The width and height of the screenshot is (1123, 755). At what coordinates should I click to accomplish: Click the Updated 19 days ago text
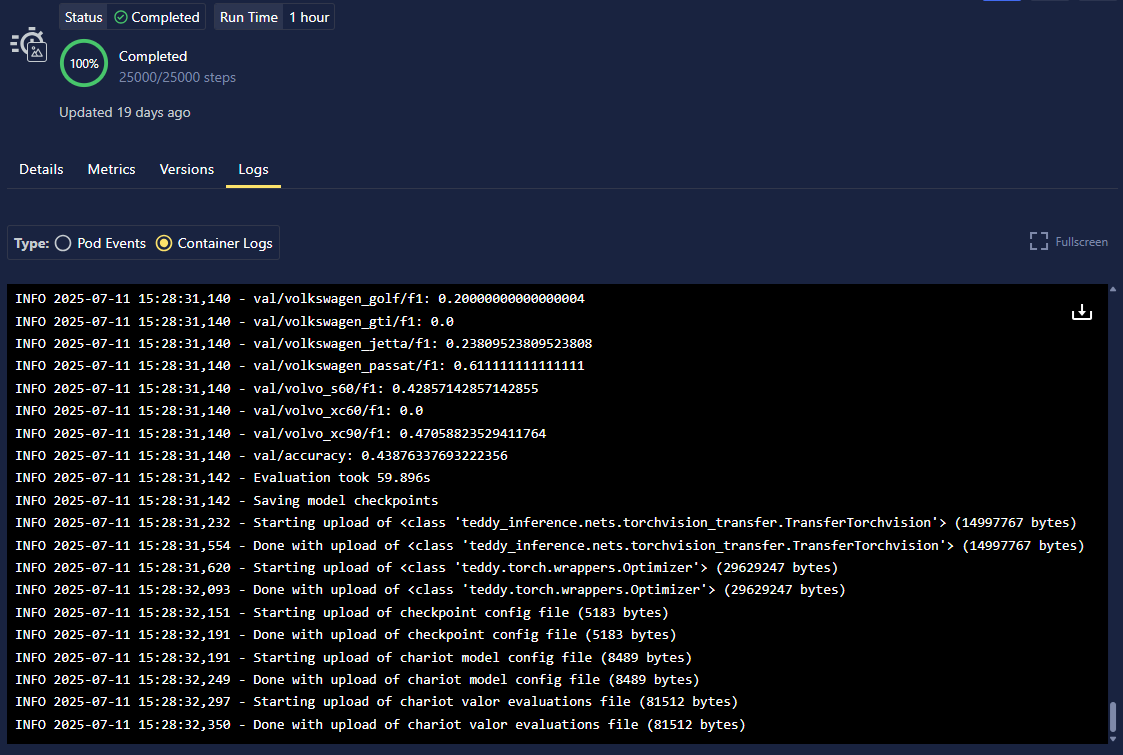125,112
